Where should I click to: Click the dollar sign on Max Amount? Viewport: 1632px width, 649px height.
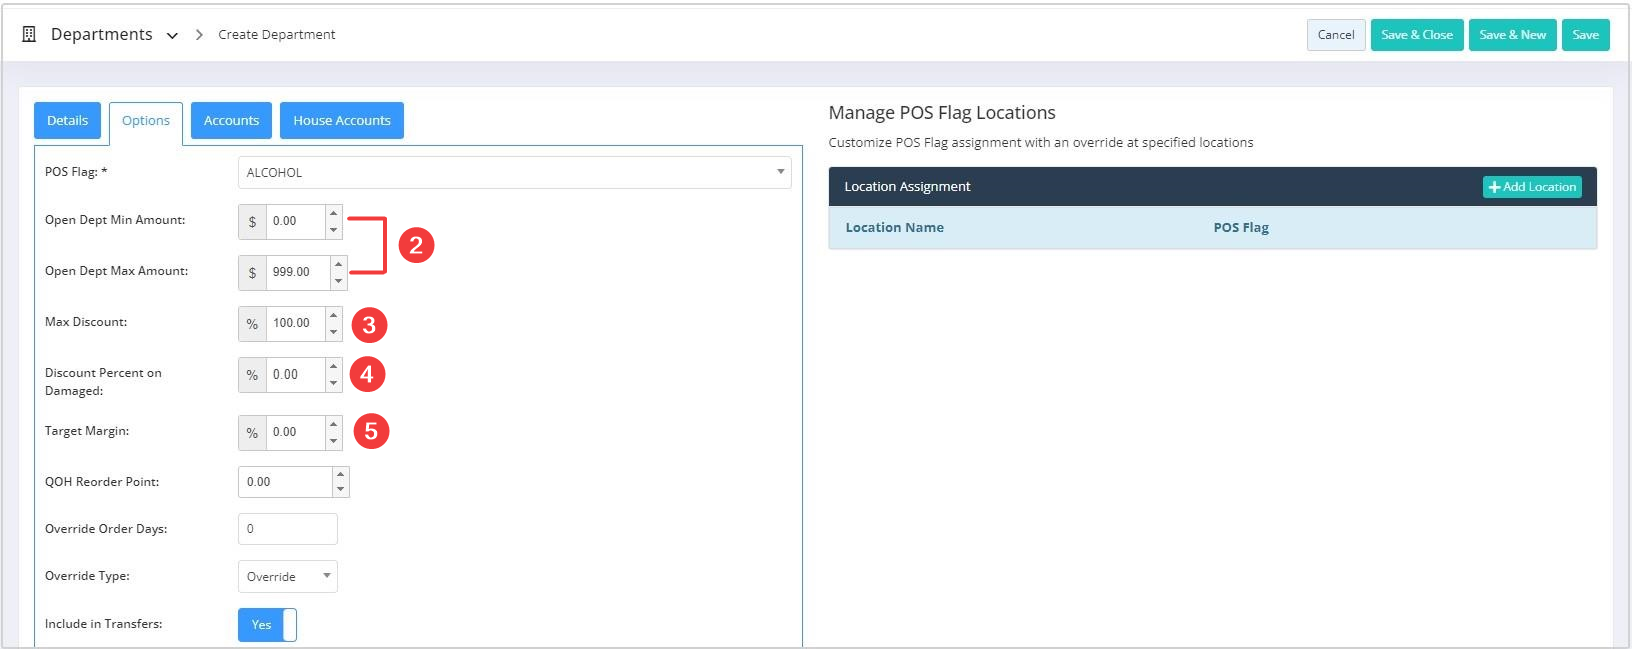[x=252, y=272]
